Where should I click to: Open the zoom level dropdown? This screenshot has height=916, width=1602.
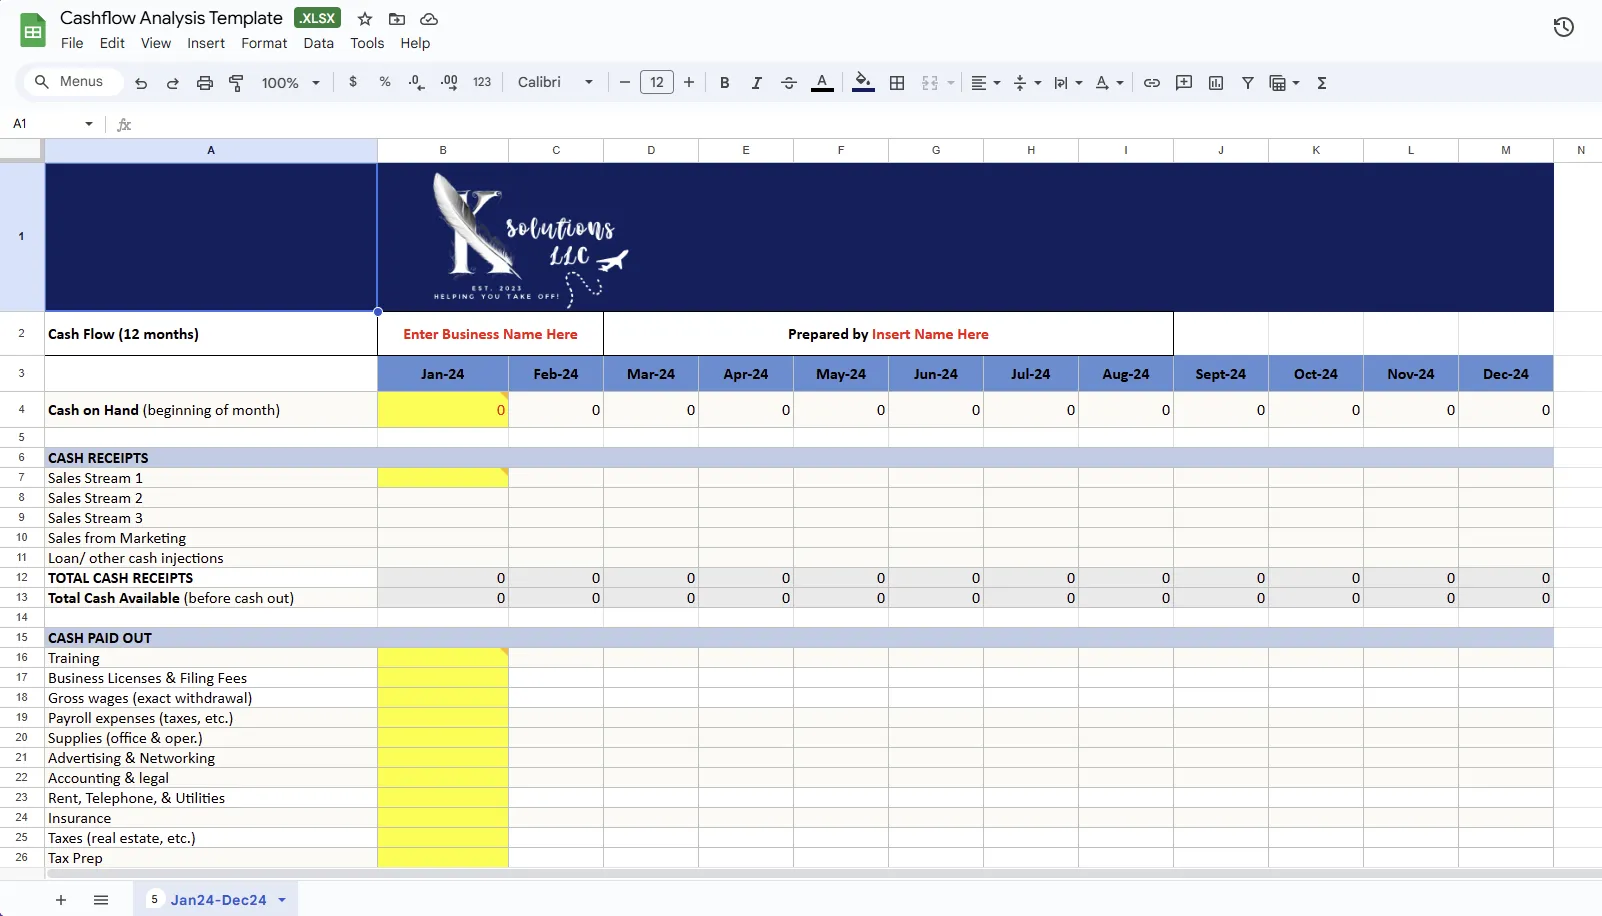[289, 82]
